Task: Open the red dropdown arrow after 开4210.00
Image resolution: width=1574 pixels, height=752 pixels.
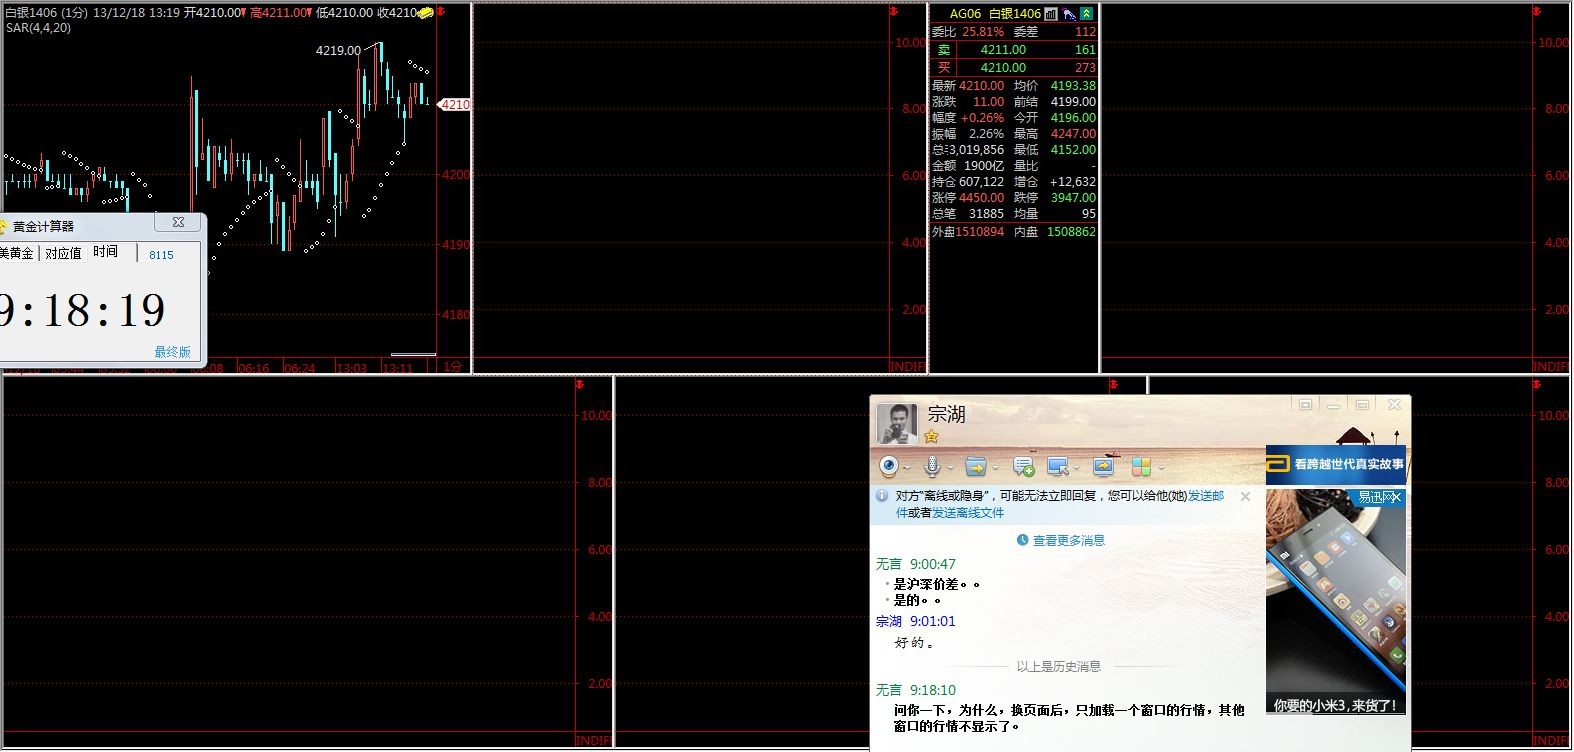Action: (x=243, y=13)
